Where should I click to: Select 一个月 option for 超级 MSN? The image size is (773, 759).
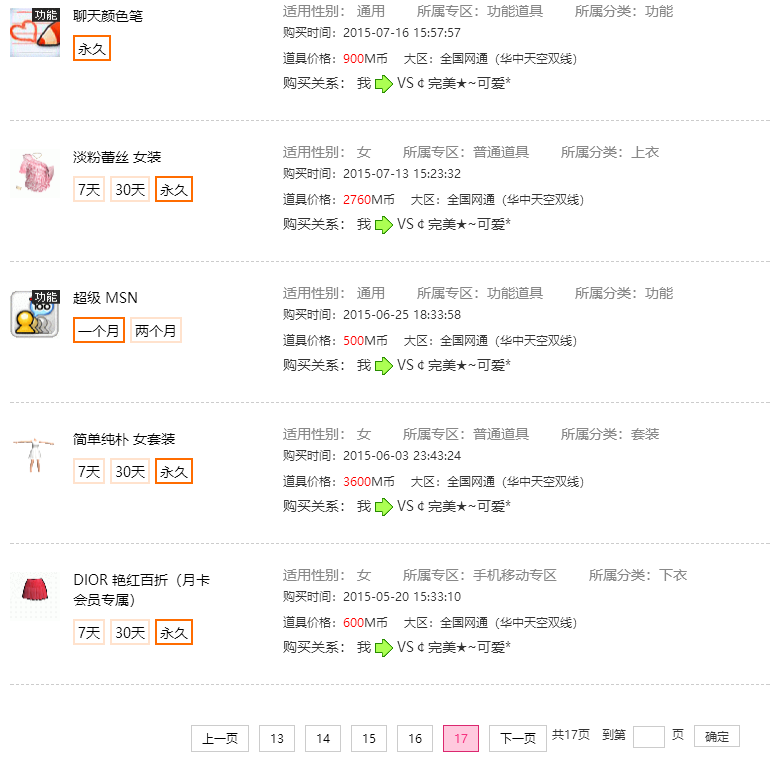pyautogui.click(x=99, y=330)
